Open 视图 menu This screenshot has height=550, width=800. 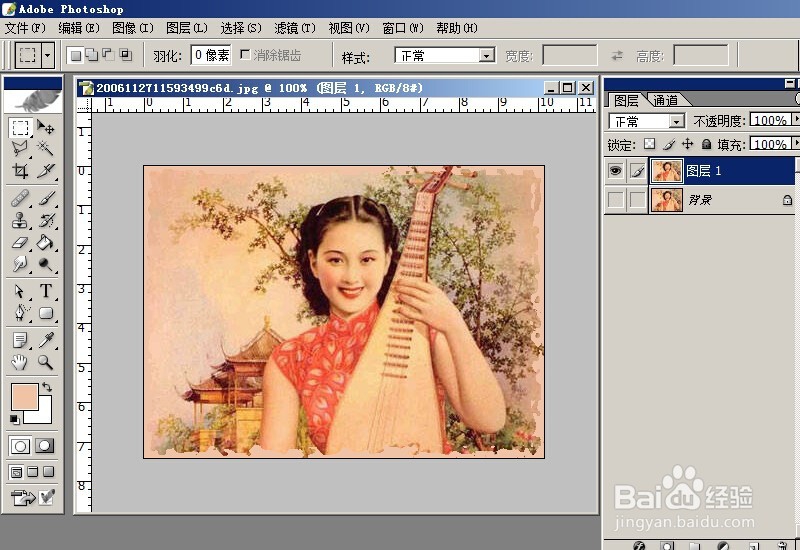point(349,28)
